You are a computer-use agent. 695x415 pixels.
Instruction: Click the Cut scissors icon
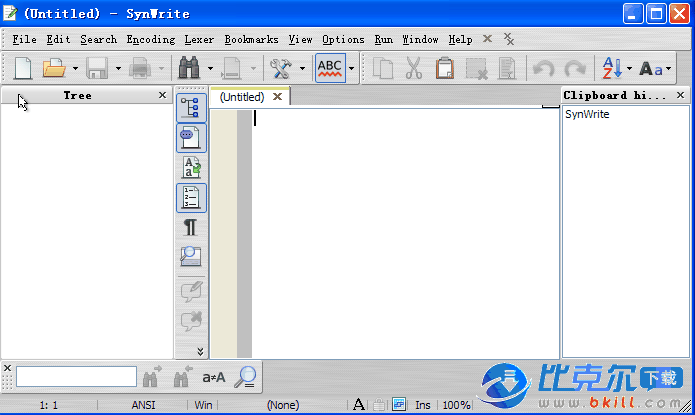[414, 68]
